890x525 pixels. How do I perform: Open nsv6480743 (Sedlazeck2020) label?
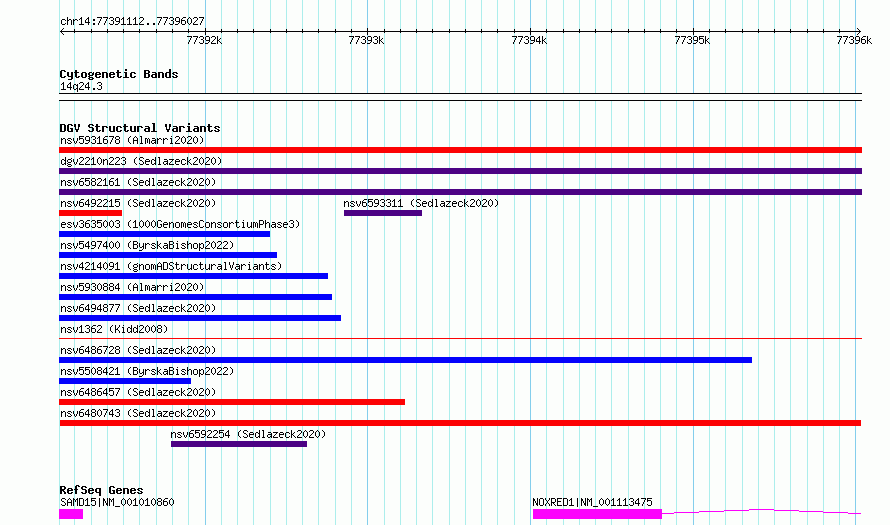(138, 413)
